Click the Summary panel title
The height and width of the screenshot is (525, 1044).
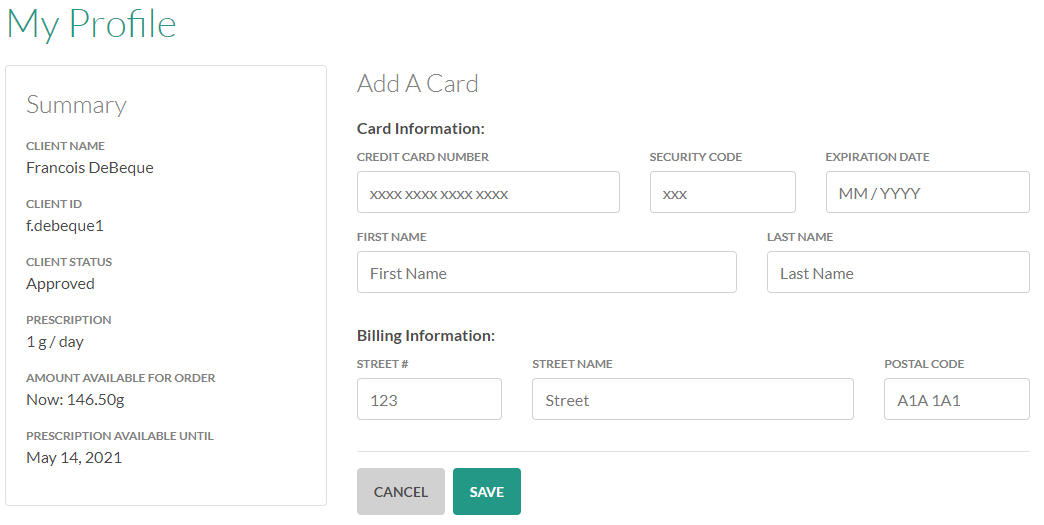(76, 105)
